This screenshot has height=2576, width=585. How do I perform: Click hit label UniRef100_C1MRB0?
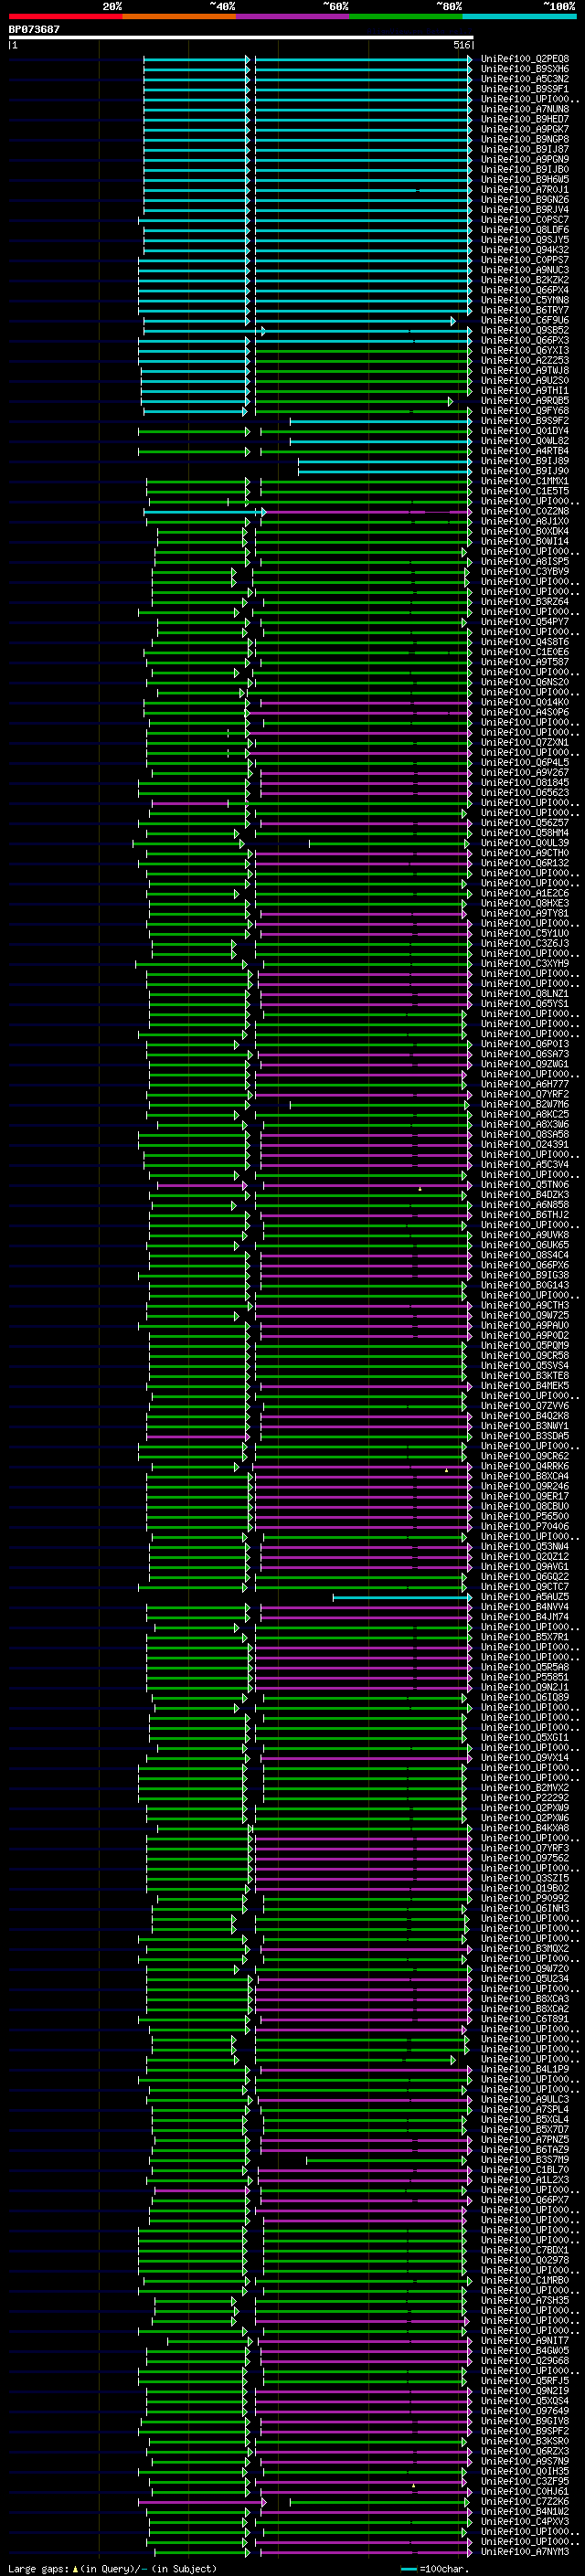coord(525,2280)
